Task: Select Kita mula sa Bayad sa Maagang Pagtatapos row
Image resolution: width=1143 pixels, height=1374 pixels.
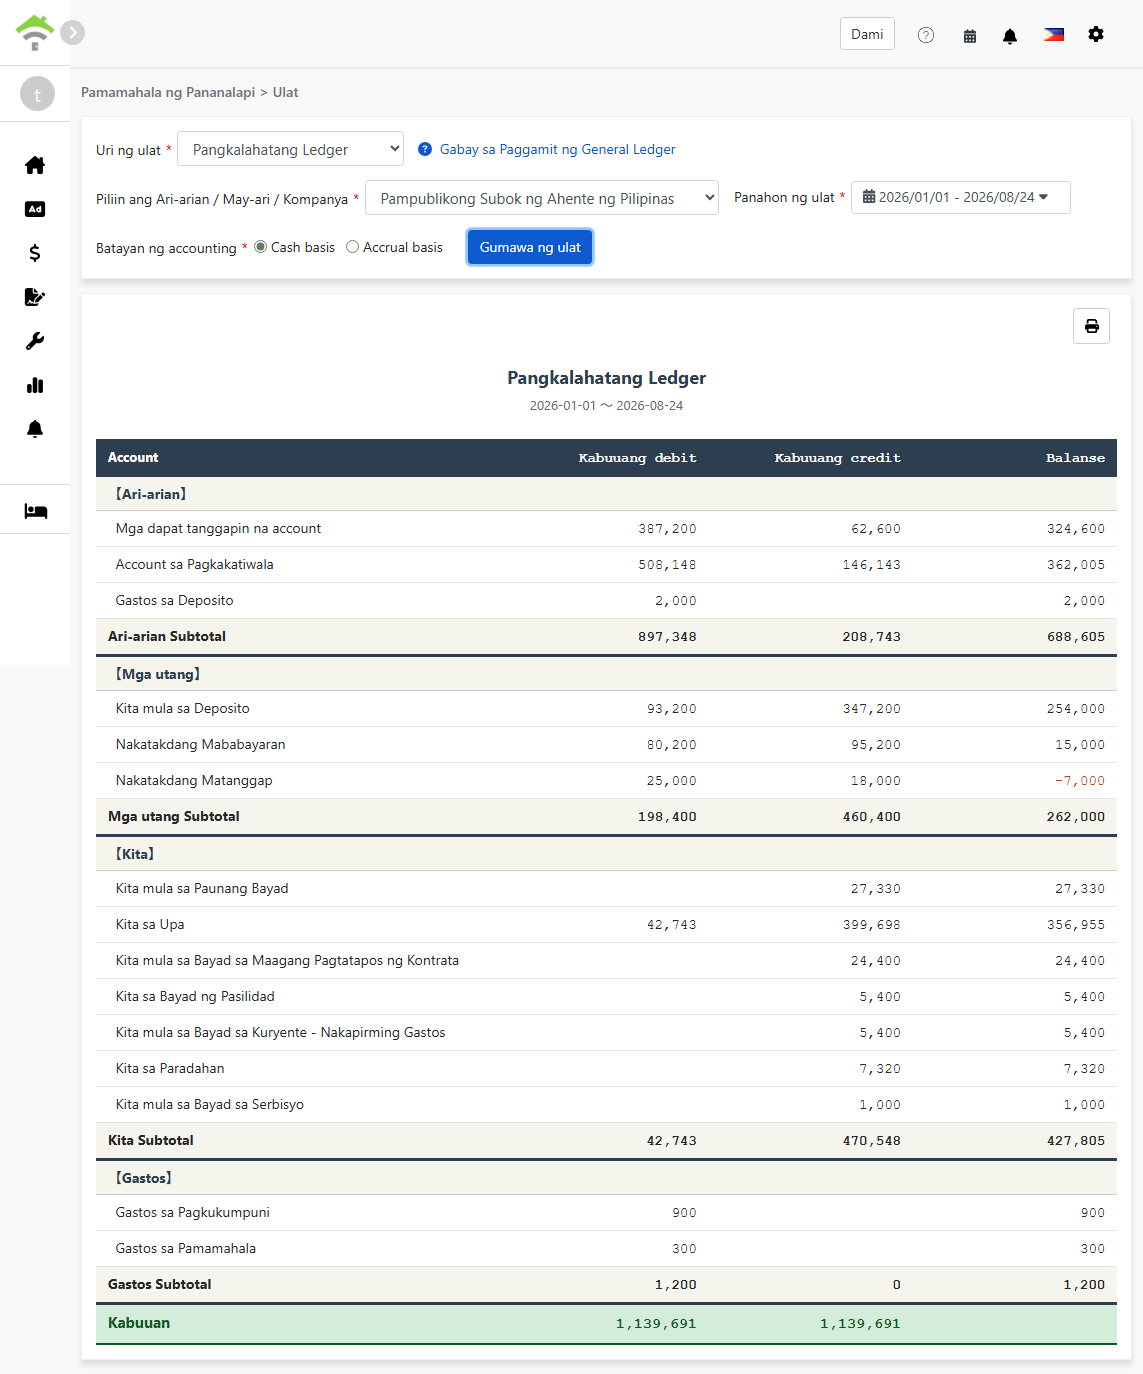Action: [x=606, y=961]
